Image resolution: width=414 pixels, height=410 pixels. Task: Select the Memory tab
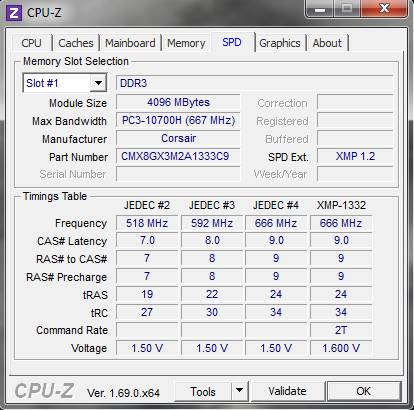[186, 43]
